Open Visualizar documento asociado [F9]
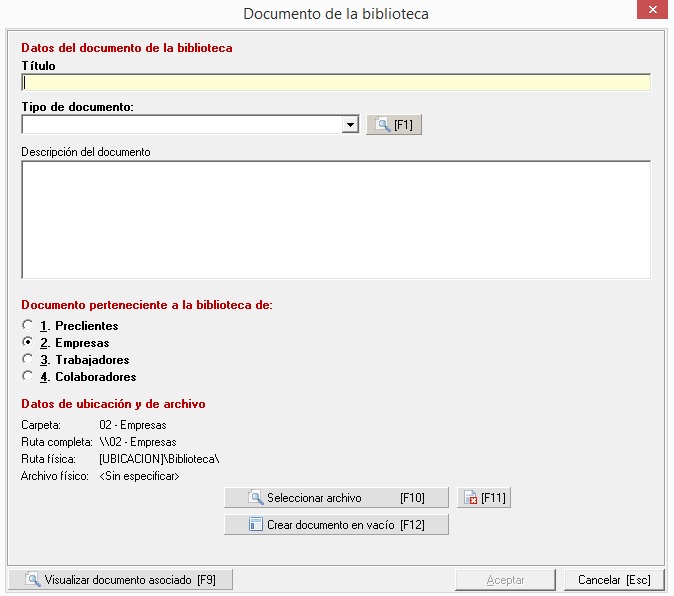This screenshot has height=596, width=674. coord(120,580)
